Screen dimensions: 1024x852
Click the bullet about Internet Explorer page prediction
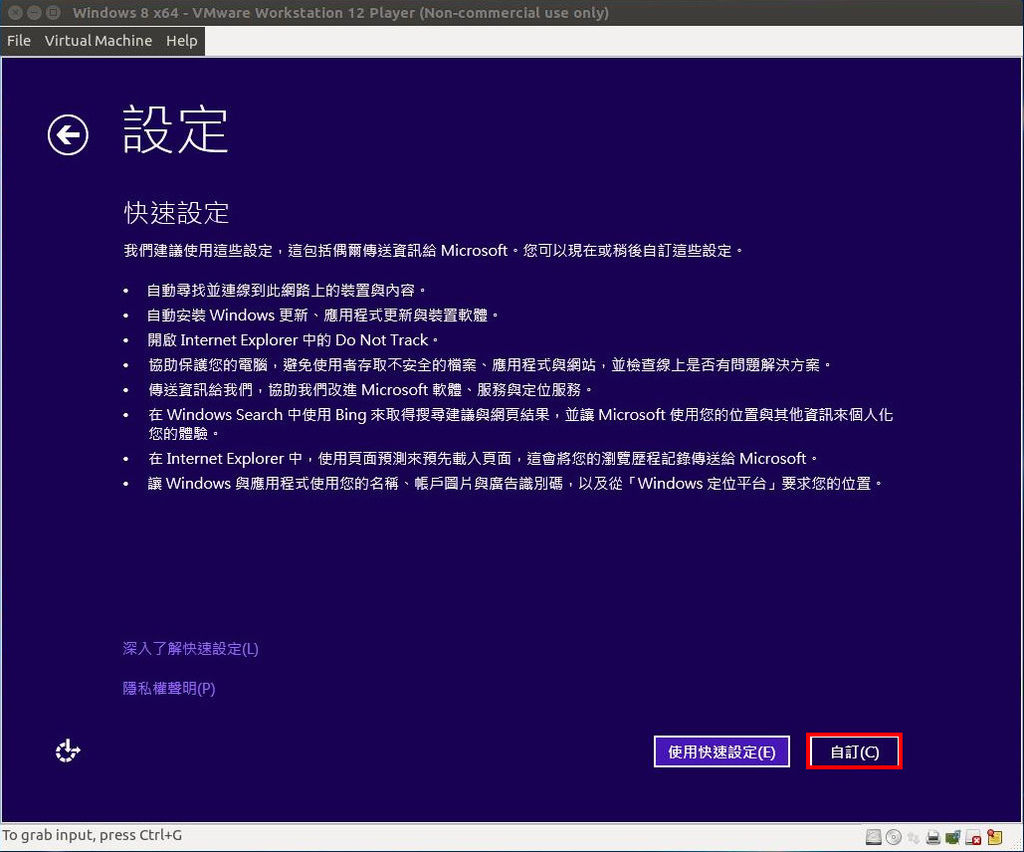pos(483,459)
